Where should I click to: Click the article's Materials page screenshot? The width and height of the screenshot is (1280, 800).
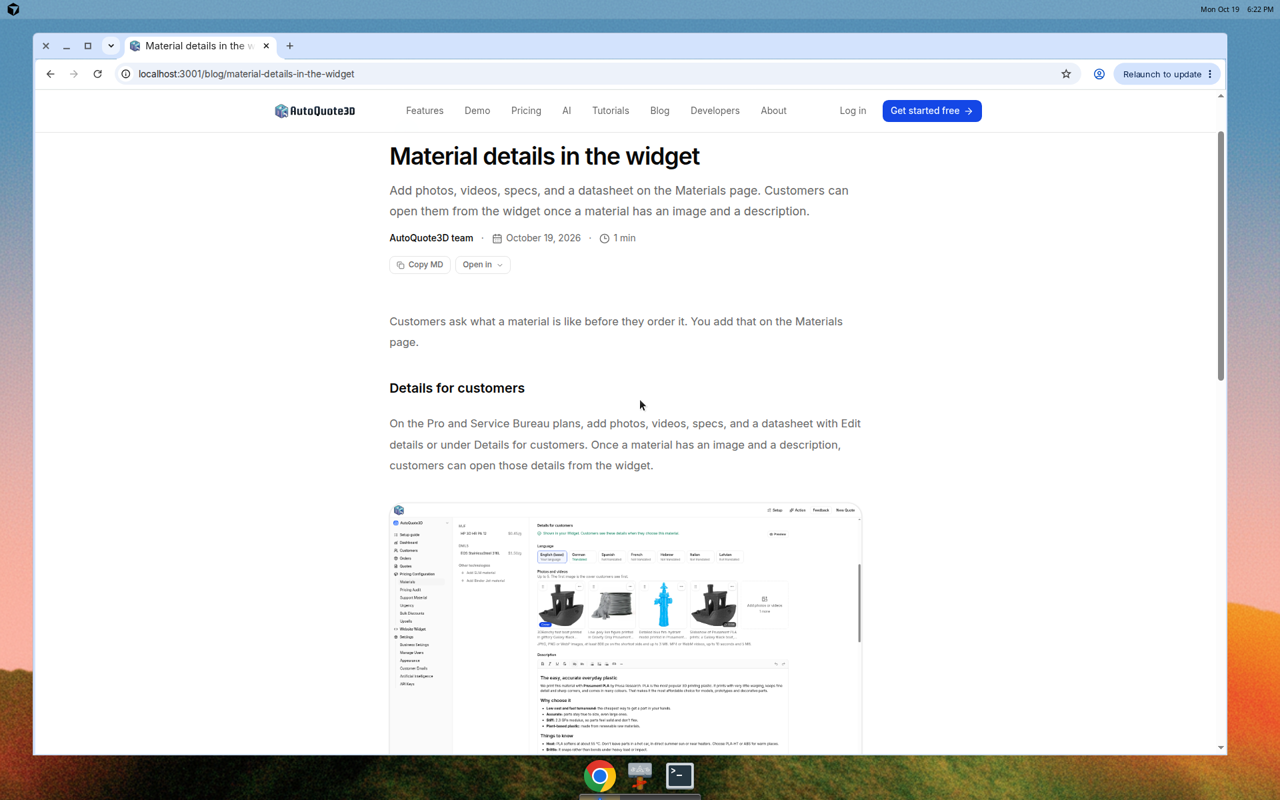[625, 628]
